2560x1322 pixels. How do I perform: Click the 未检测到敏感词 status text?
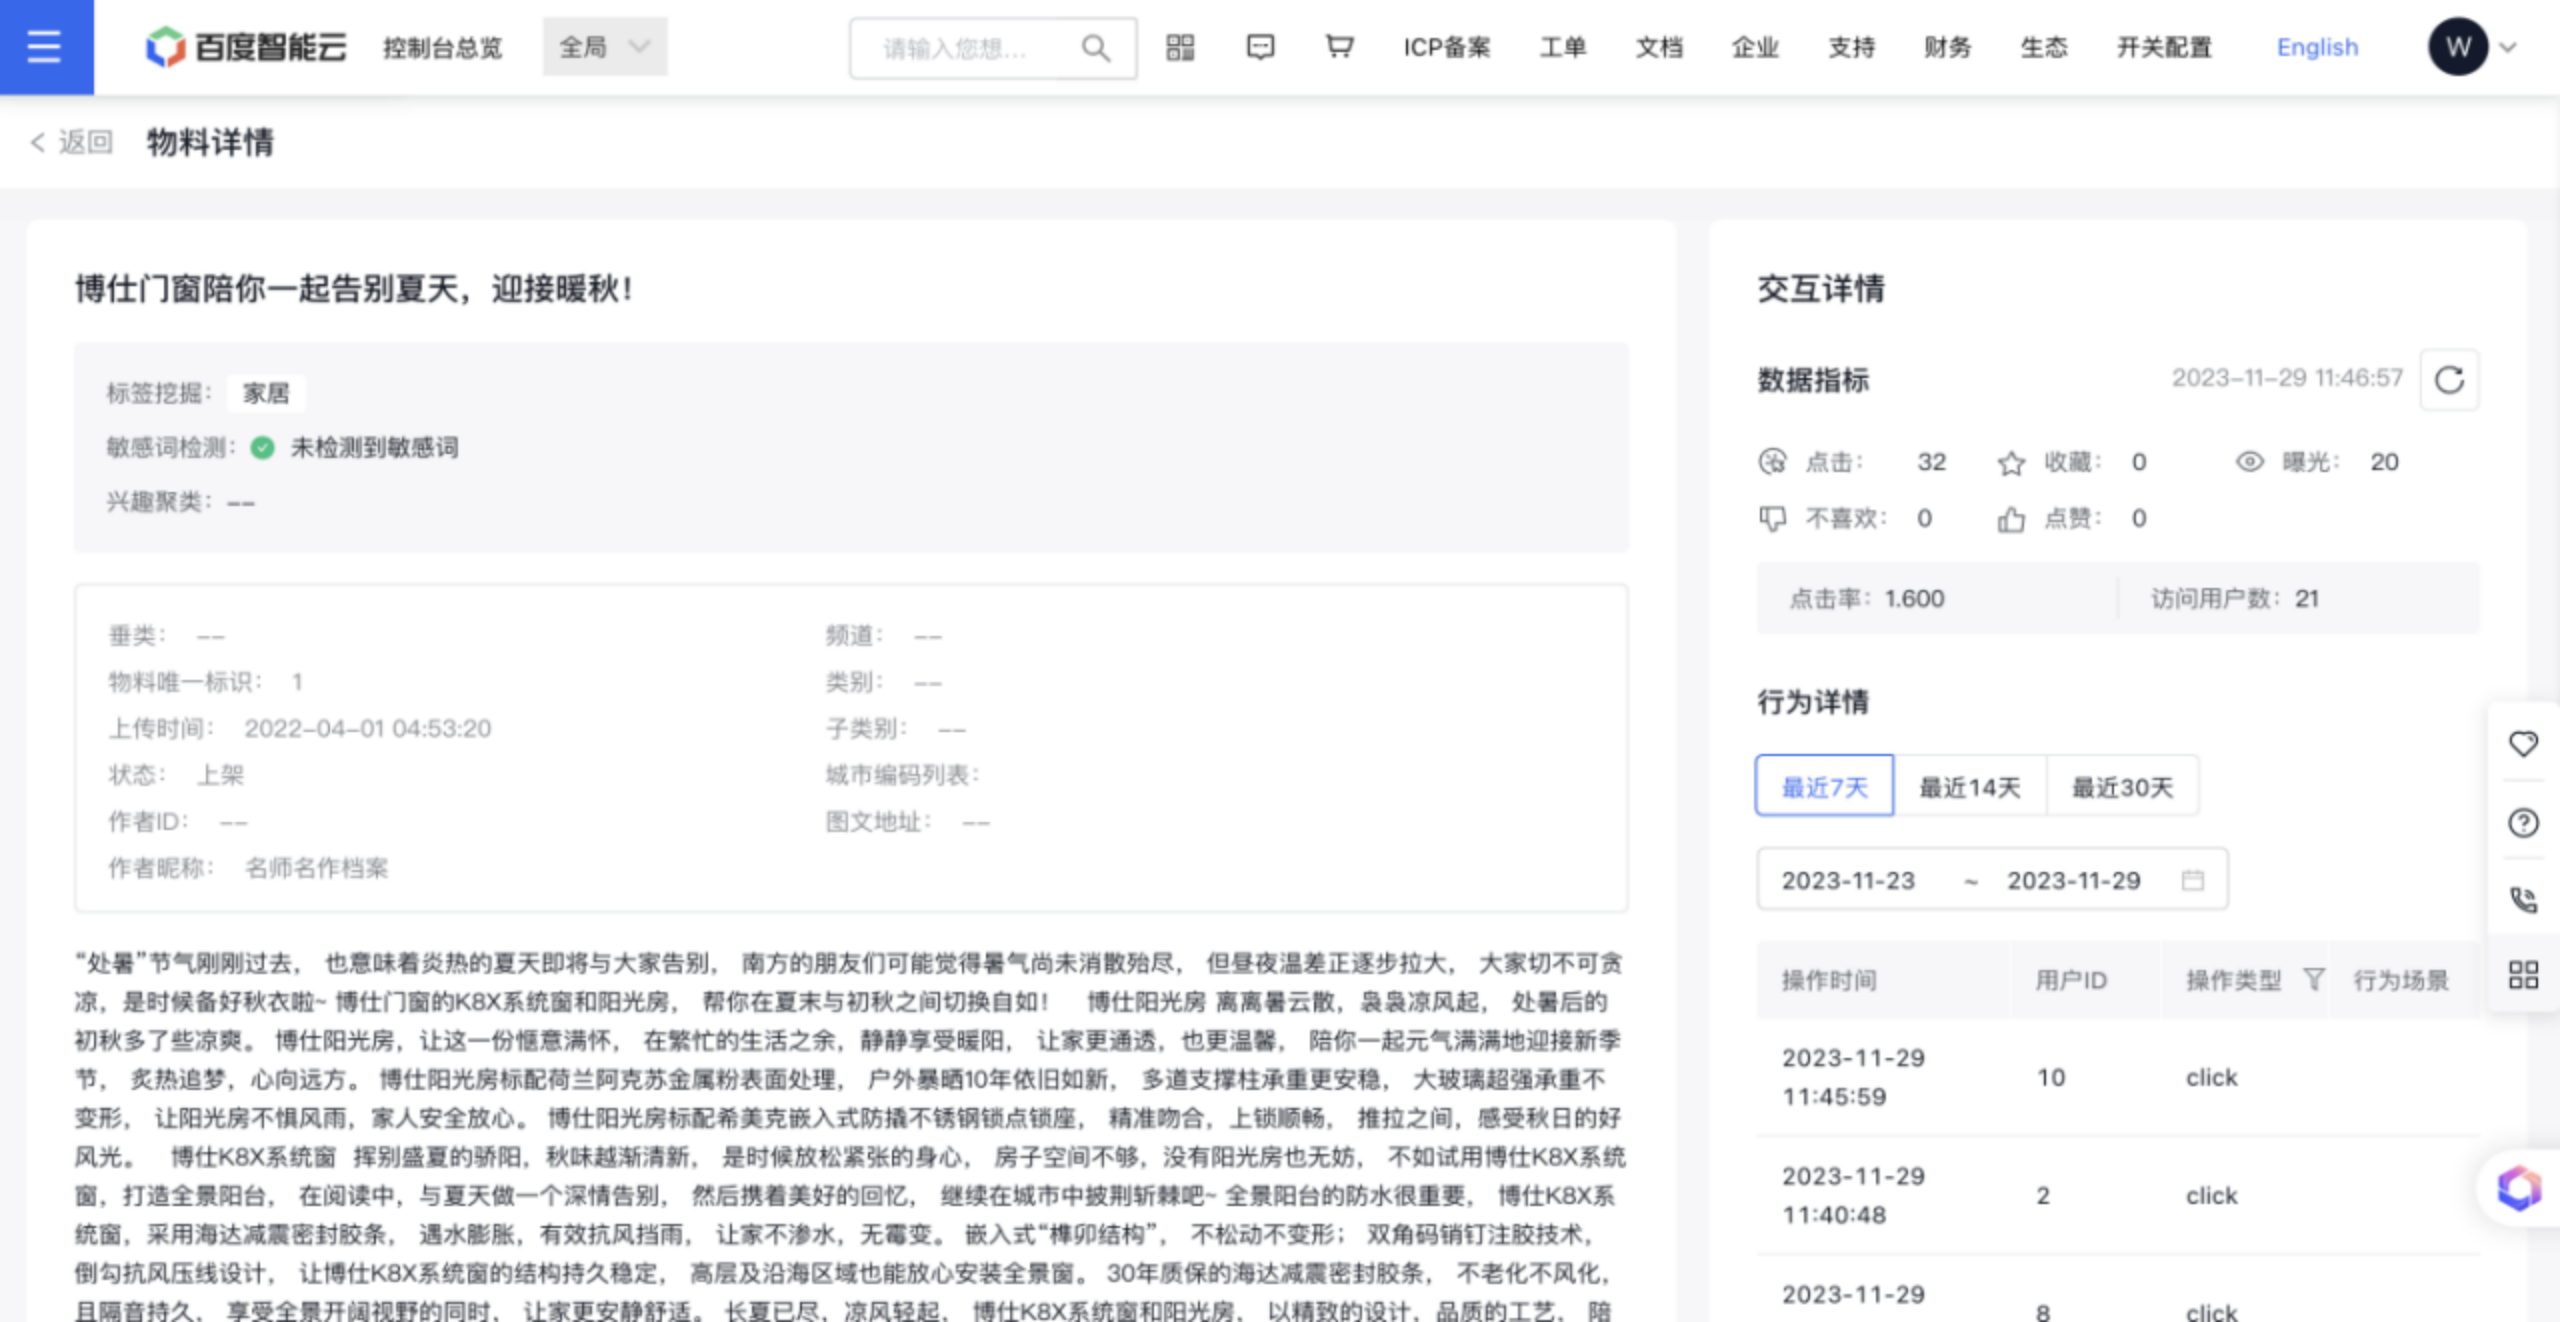pyautogui.click(x=374, y=447)
